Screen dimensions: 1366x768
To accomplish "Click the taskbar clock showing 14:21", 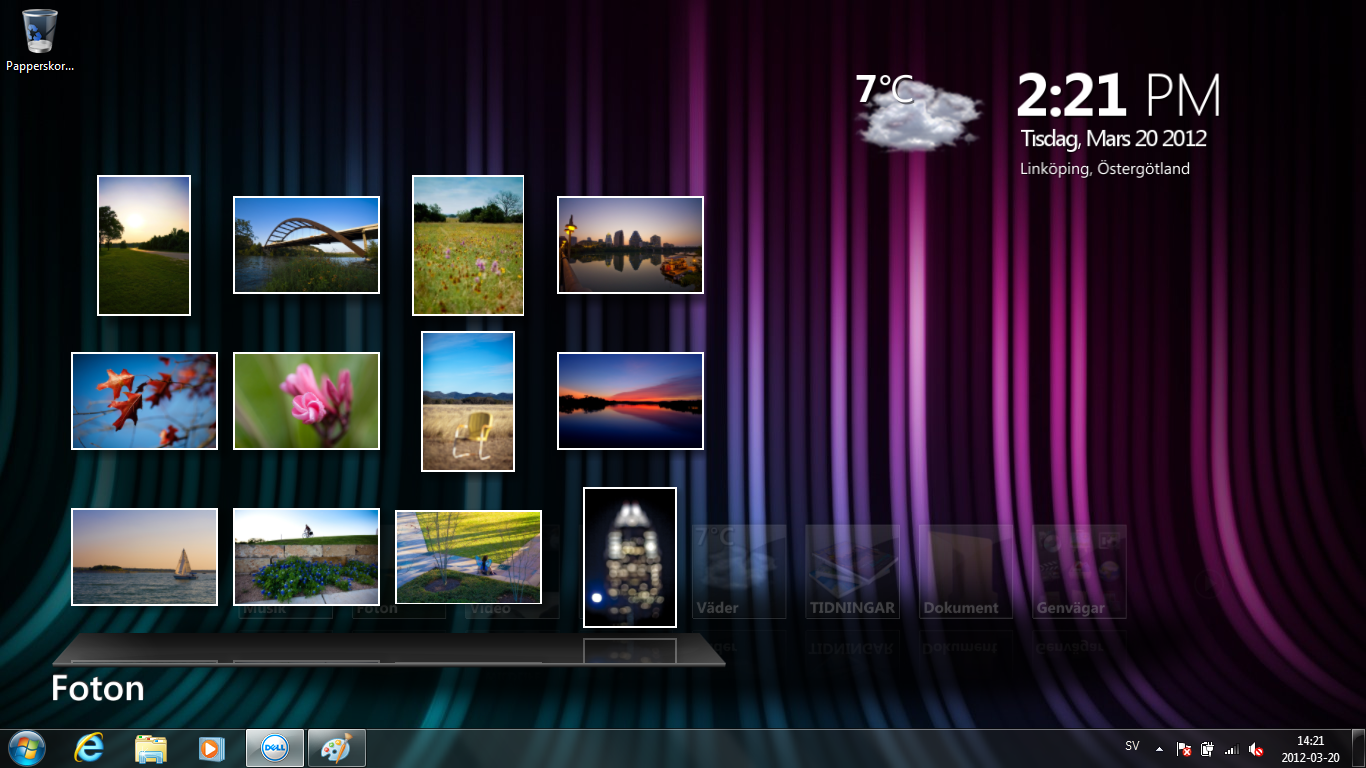I will 1310,748.
